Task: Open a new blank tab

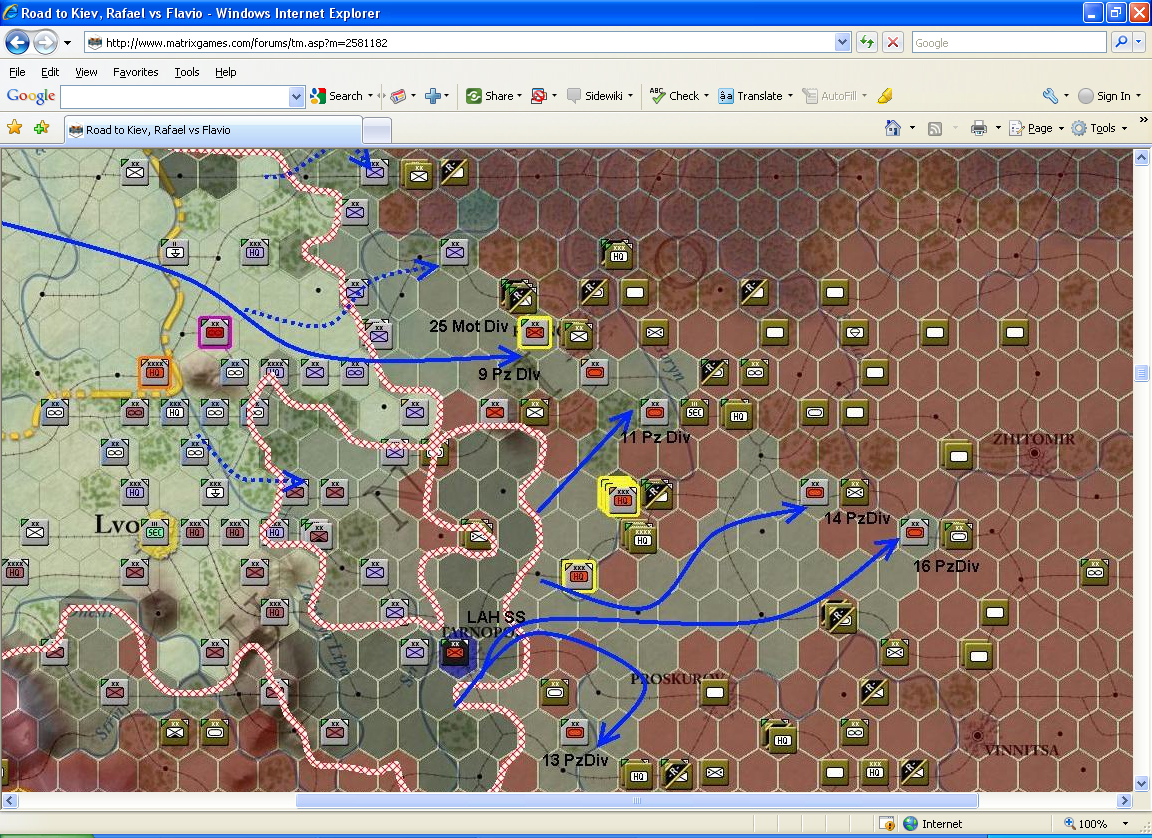Action: pyautogui.click(x=377, y=131)
